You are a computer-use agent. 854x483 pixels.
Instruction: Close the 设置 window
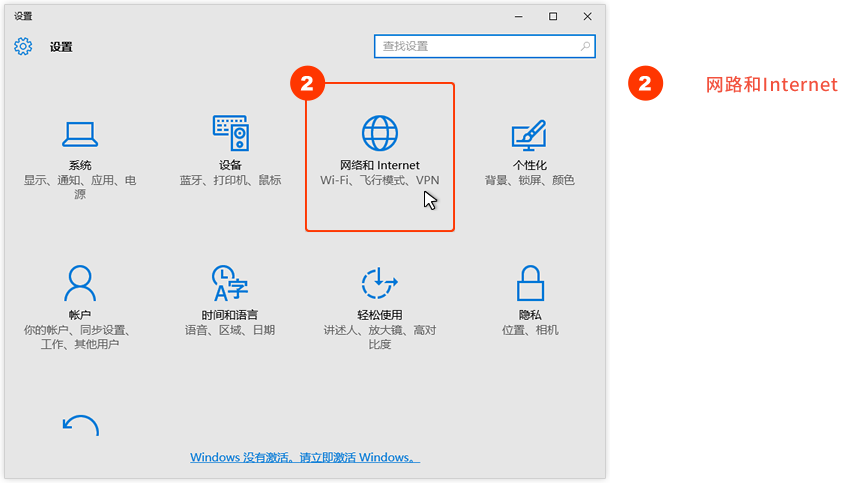[588, 16]
